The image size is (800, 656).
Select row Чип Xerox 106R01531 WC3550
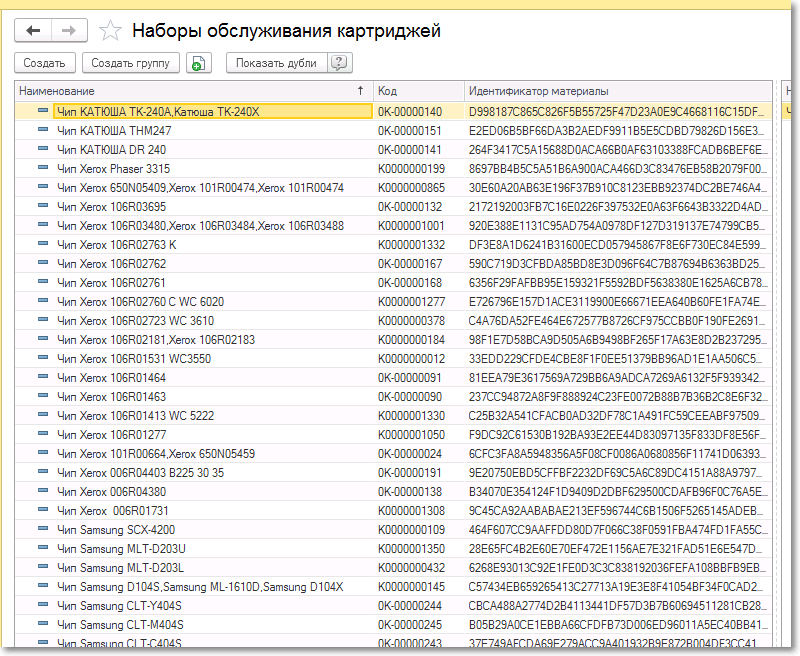point(134,358)
